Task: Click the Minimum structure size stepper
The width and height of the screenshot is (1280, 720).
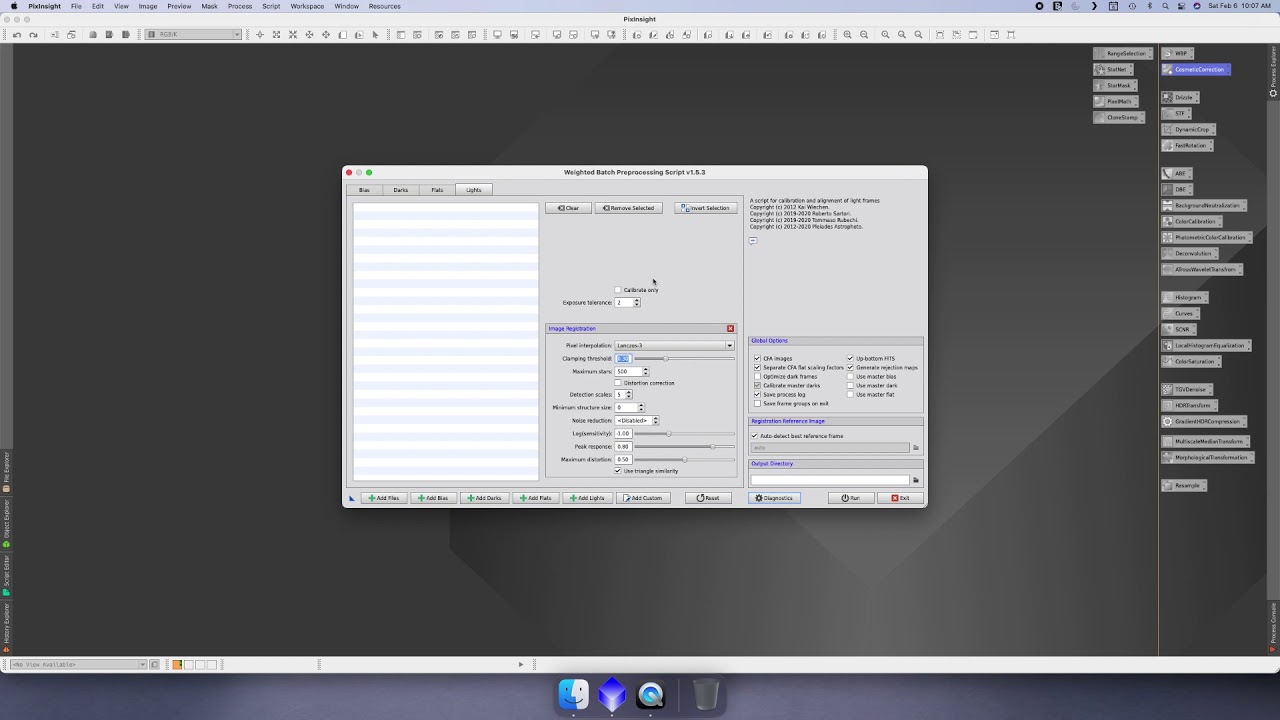Action: [x=641, y=407]
